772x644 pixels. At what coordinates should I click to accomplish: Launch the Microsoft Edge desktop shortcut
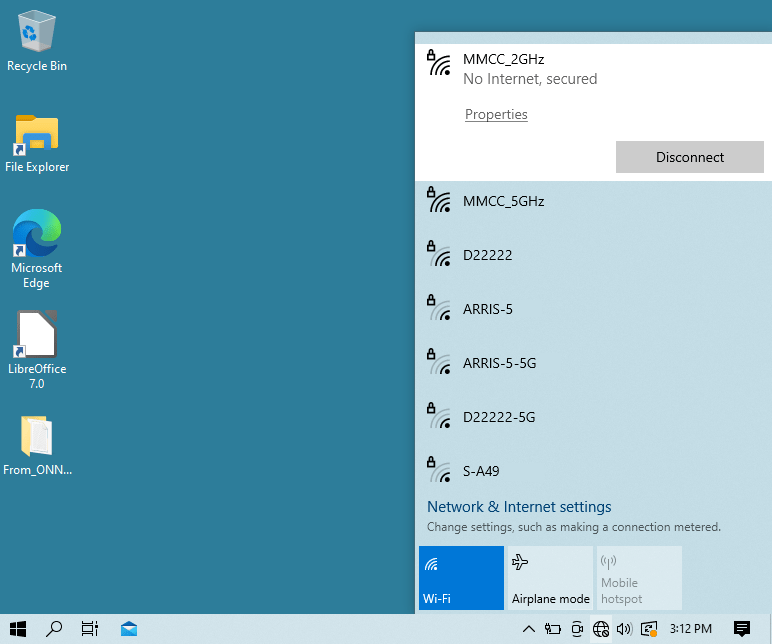[x=37, y=247]
